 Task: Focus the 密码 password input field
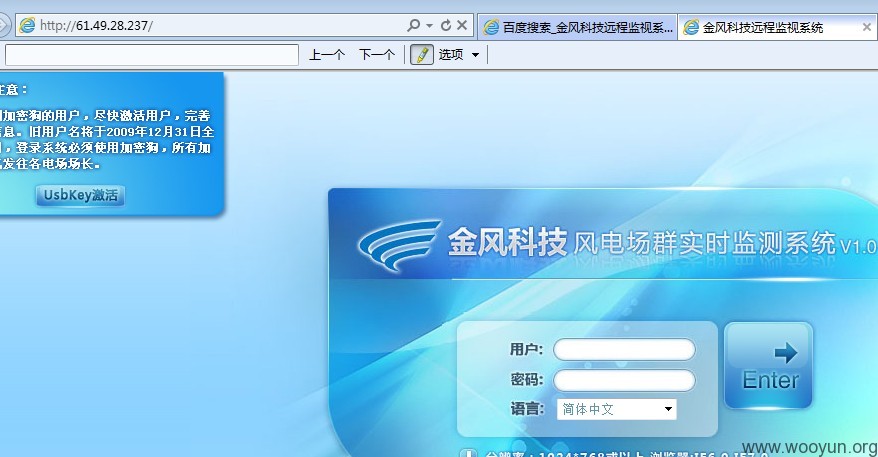pos(624,380)
